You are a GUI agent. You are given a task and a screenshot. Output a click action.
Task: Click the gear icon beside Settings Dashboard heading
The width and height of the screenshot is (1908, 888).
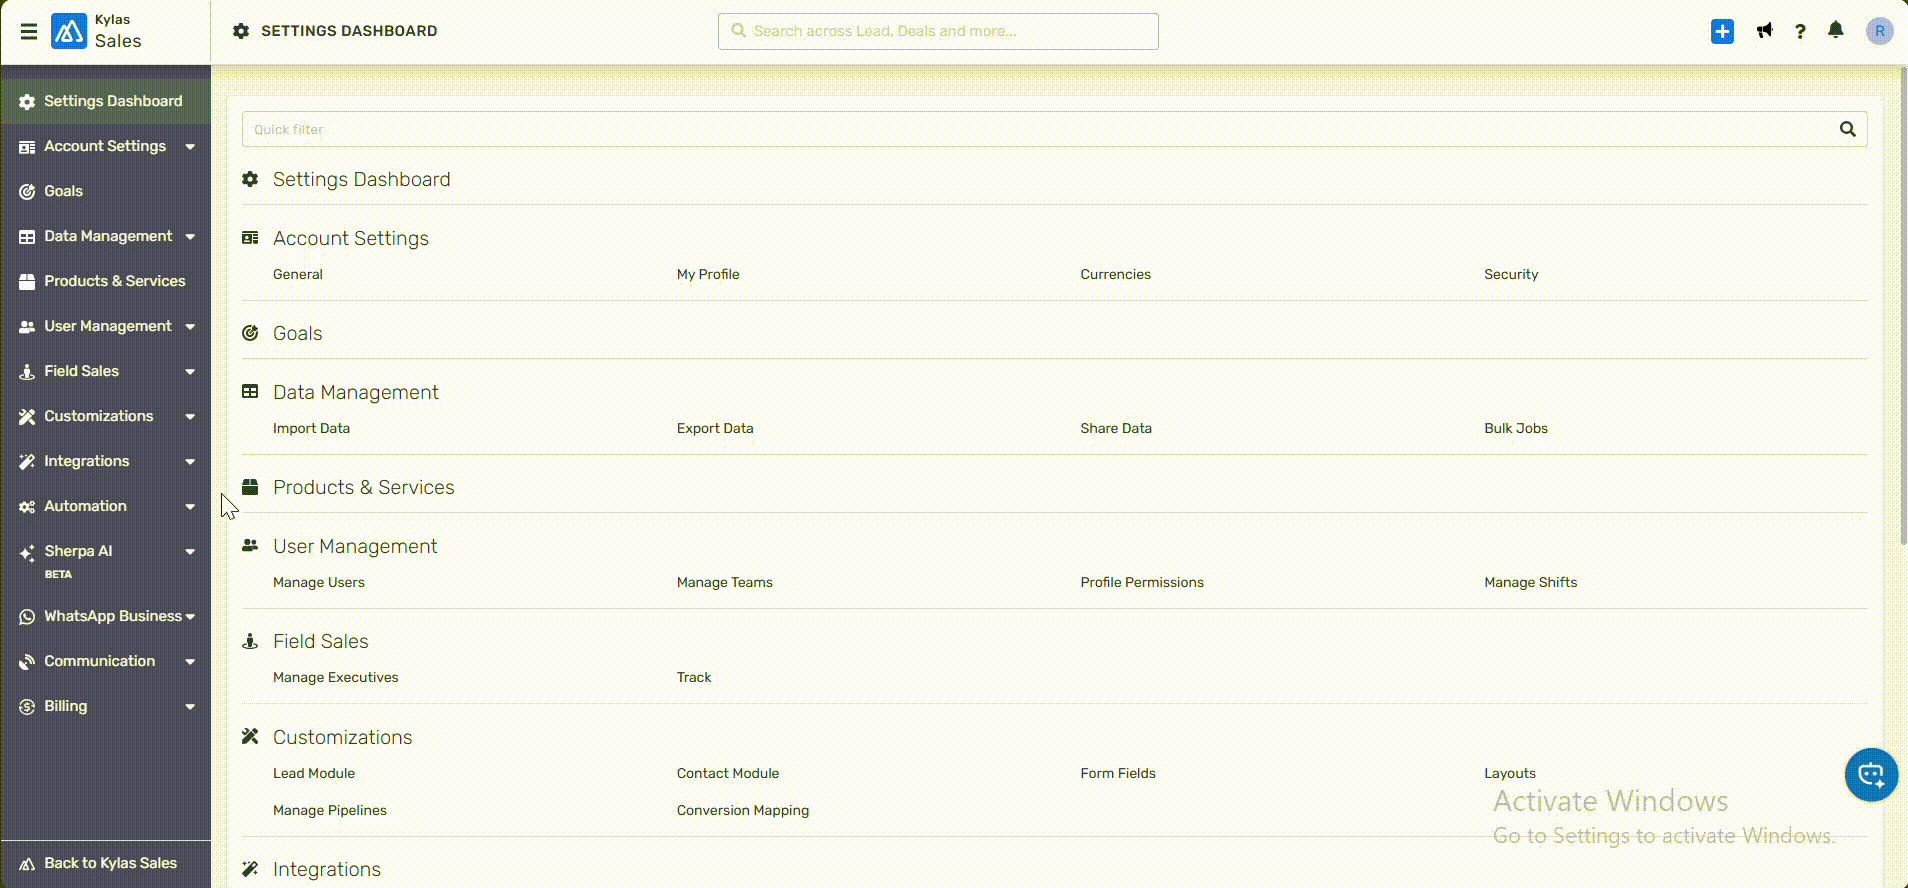250,179
